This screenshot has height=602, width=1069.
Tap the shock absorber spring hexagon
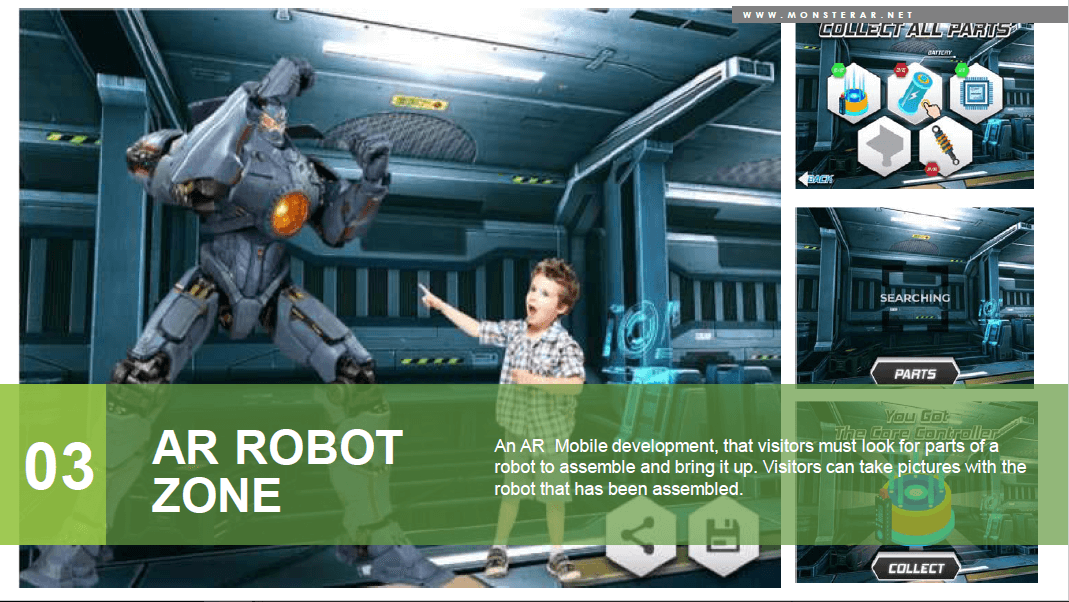945,146
